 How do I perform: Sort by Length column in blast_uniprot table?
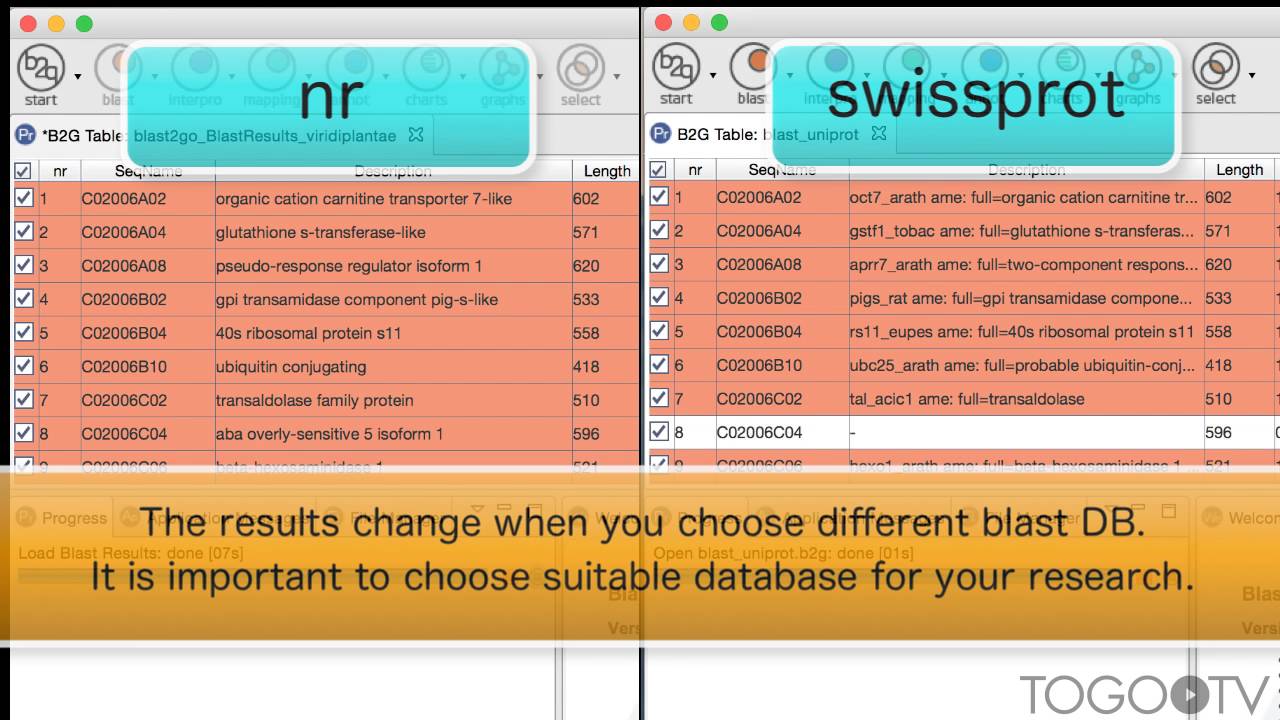[1240, 170]
